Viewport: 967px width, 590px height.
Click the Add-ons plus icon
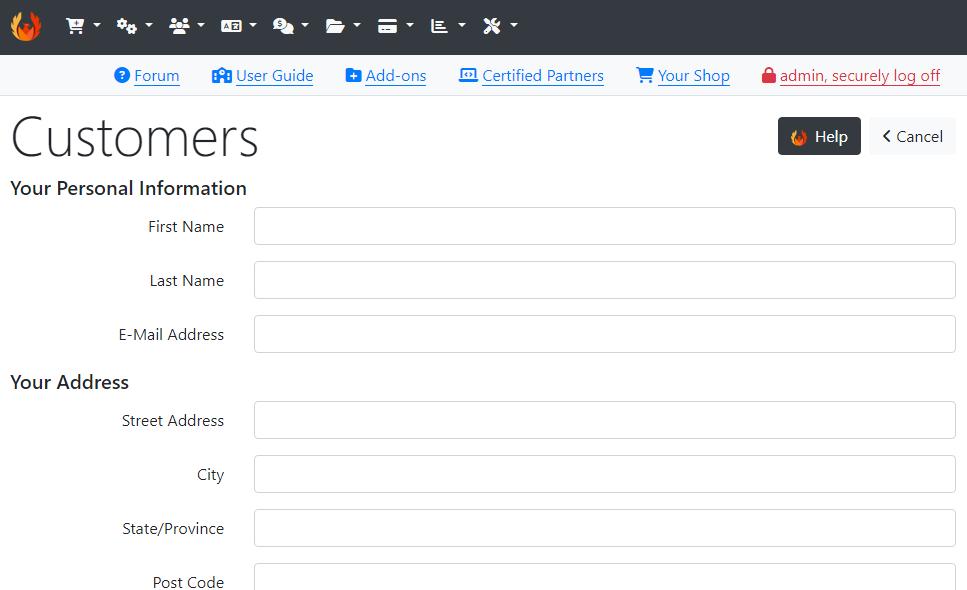tap(353, 75)
